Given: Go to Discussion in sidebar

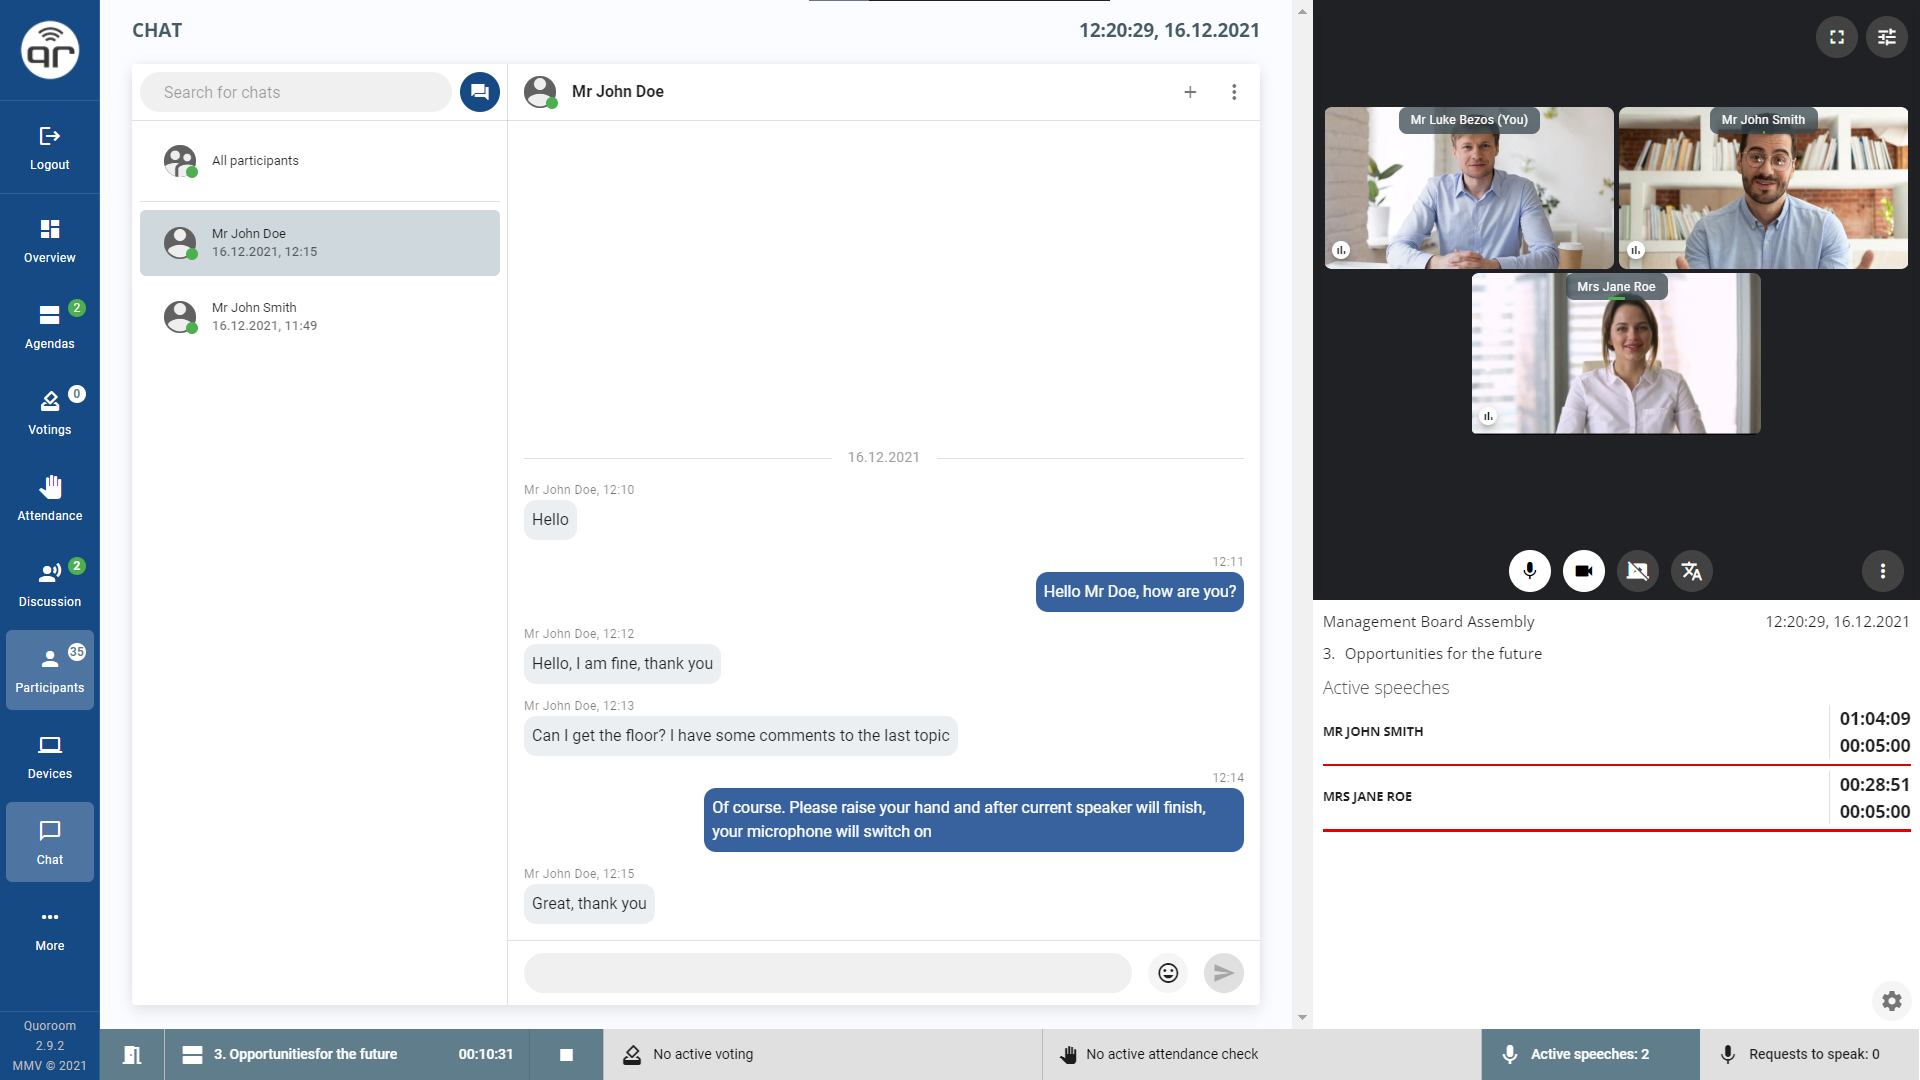Looking at the screenshot, I should [x=50, y=584].
